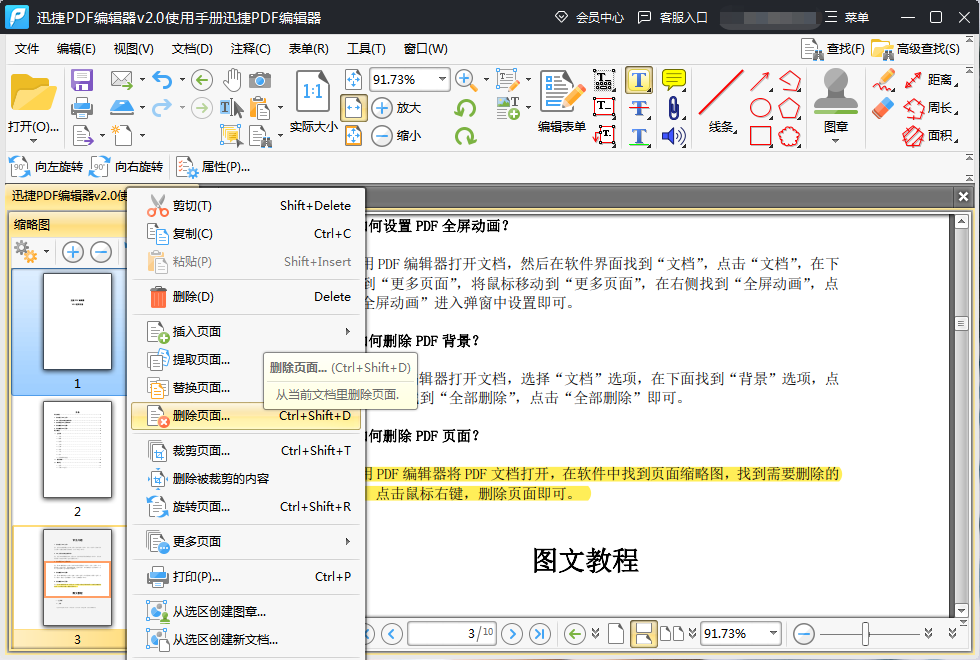The image size is (980, 660).
Task: Click the blue undo arrow
Action: [x=162, y=80]
